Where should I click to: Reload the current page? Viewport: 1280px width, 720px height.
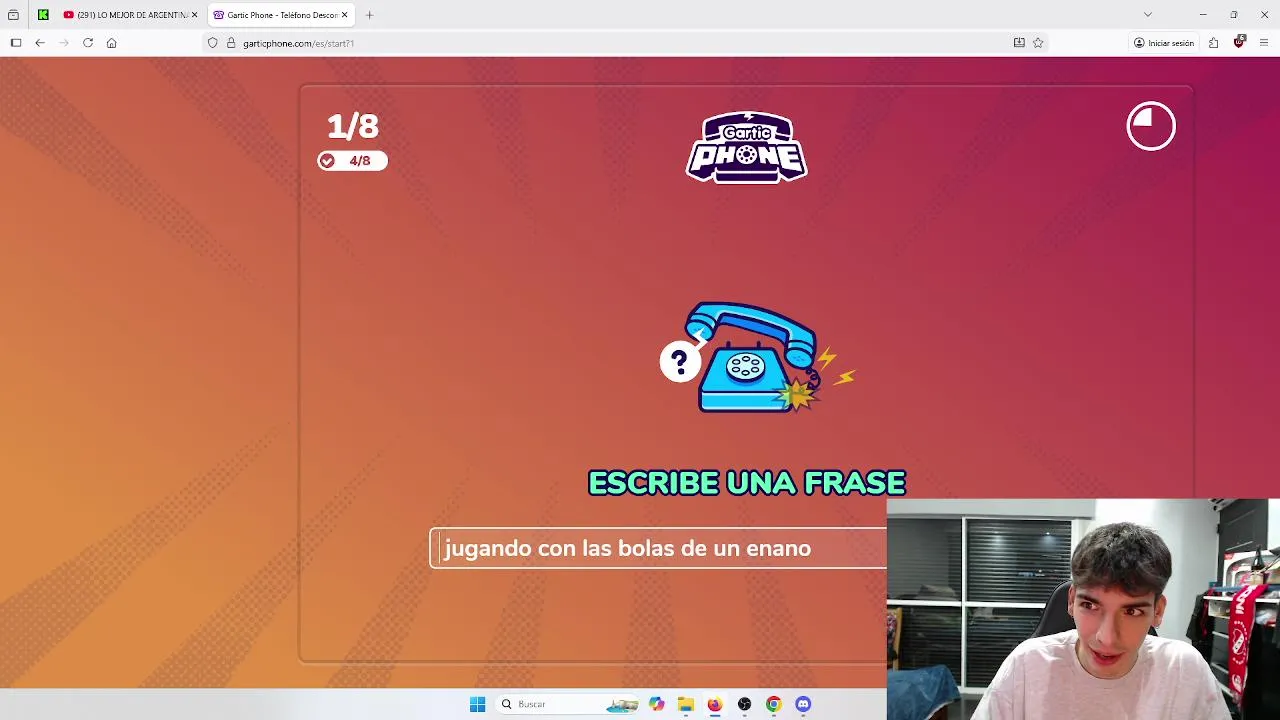pyautogui.click(x=88, y=43)
